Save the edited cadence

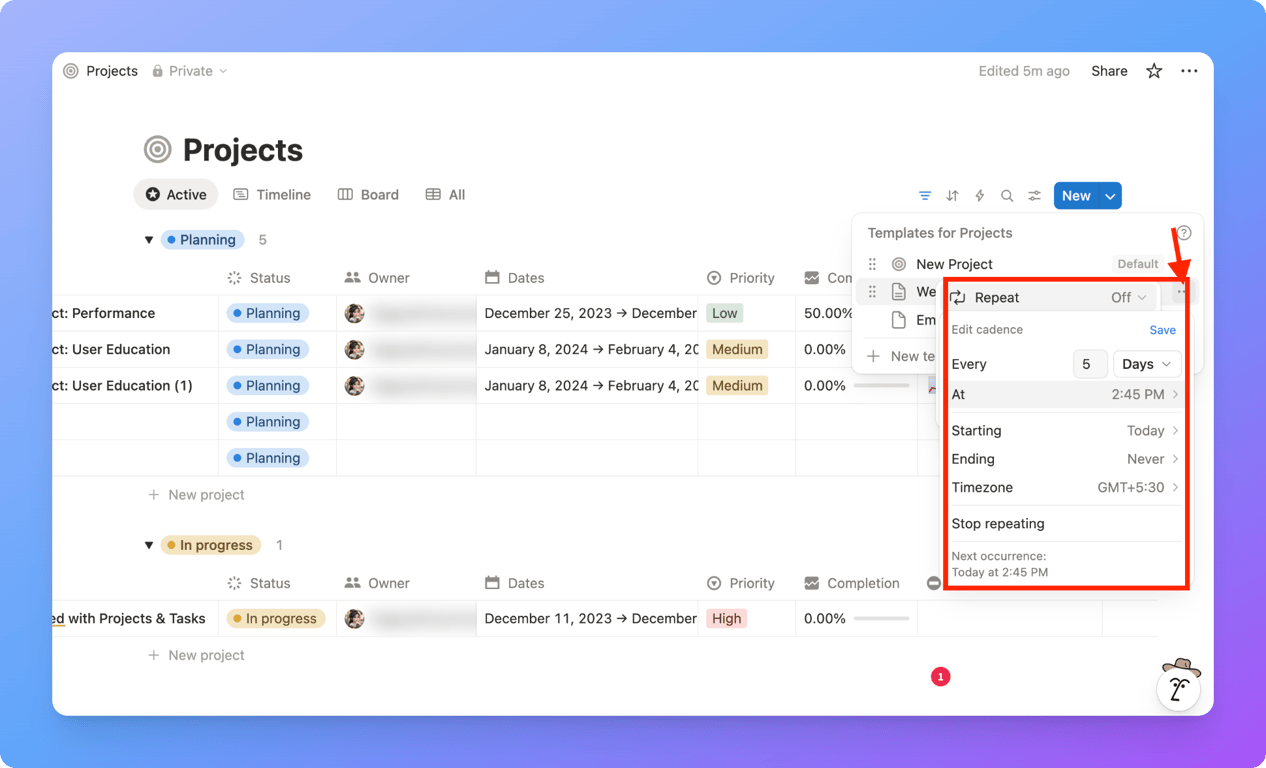1162,330
